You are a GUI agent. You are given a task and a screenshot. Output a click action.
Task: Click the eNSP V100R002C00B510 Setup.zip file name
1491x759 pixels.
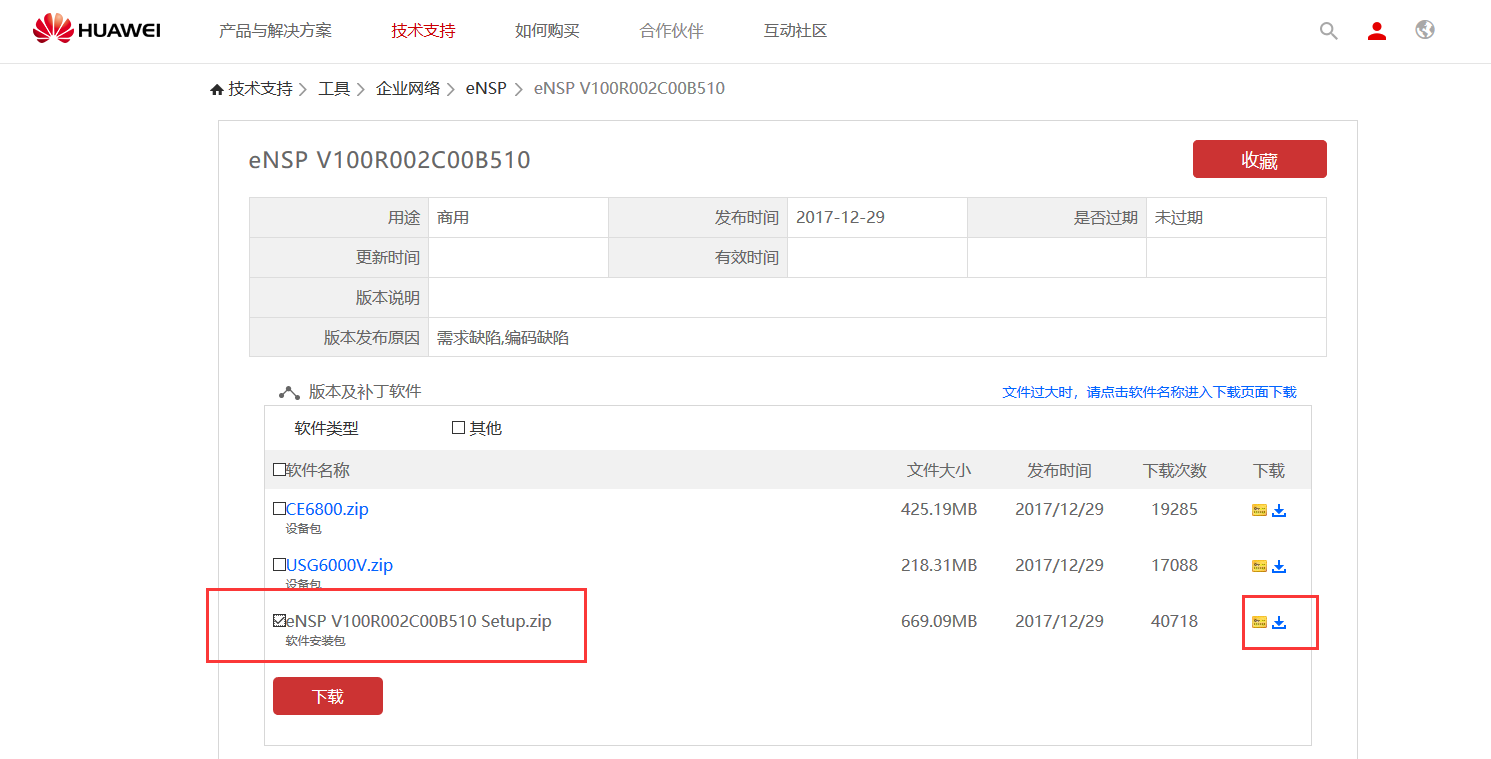[418, 621]
